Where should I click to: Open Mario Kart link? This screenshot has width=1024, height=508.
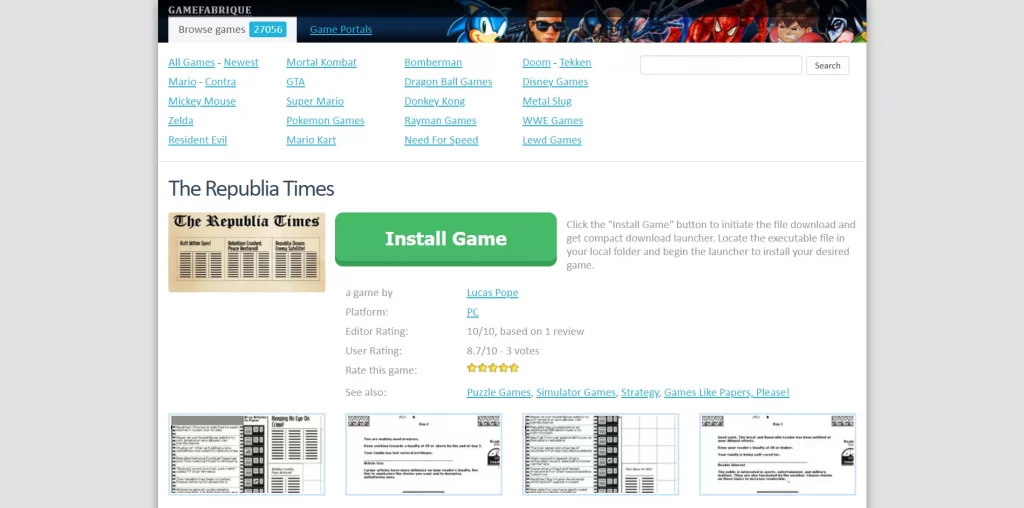pos(311,140)
